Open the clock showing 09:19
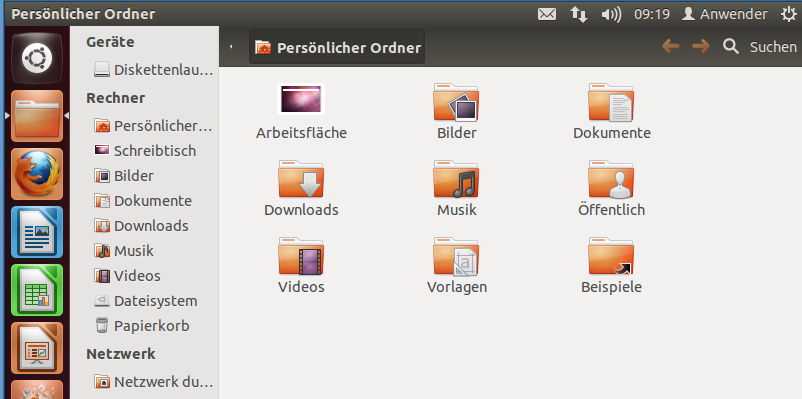 tap(652, 14)
